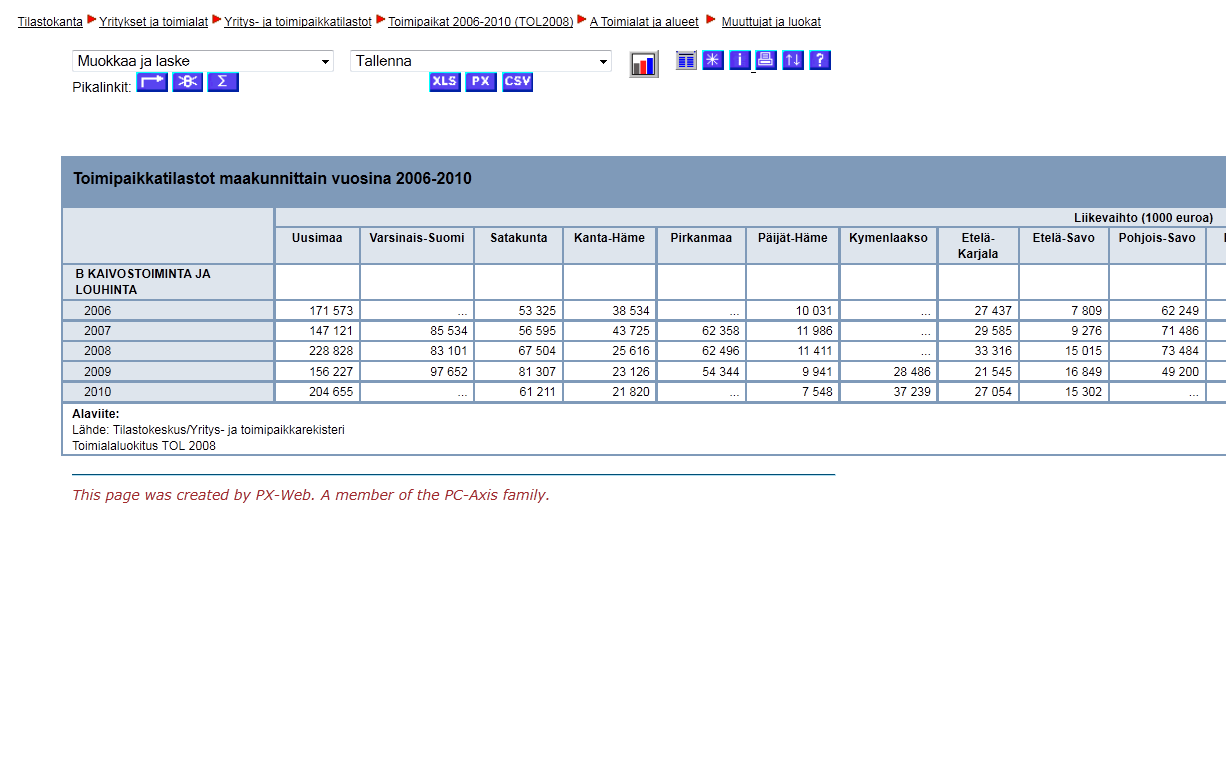Go to Tilastokanta breadcrumb link
This screenshot has height=759, width=1226.
point(50,22)
